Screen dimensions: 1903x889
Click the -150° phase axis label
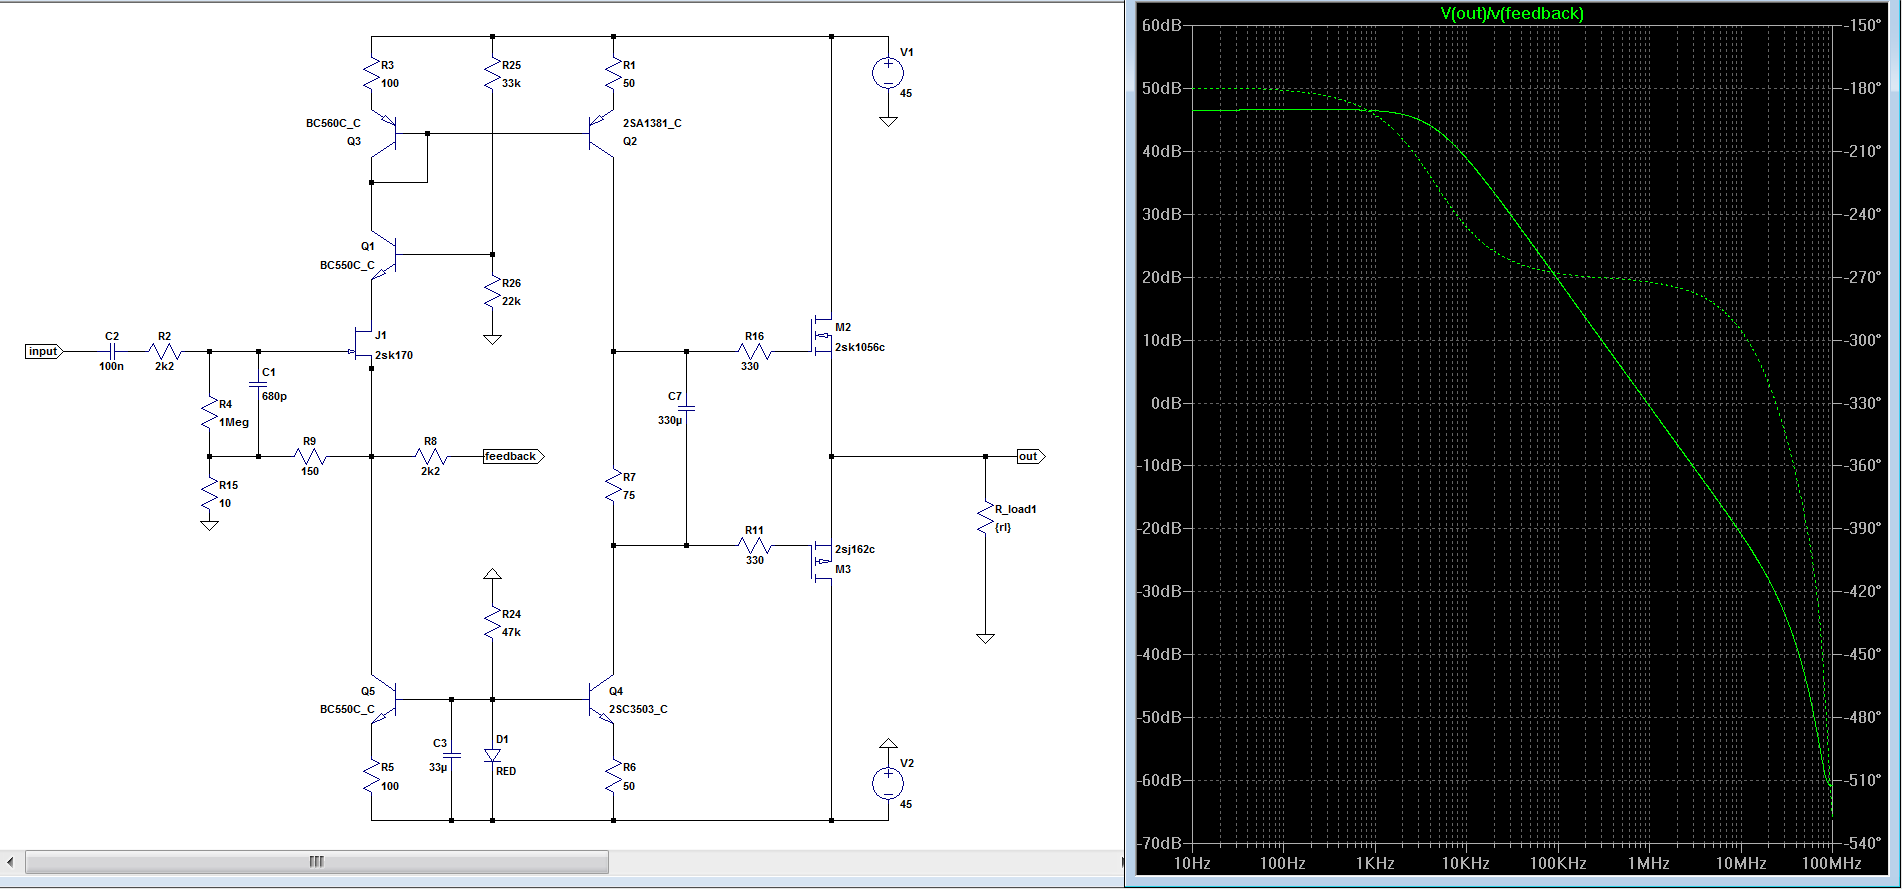pos(1863,25)
